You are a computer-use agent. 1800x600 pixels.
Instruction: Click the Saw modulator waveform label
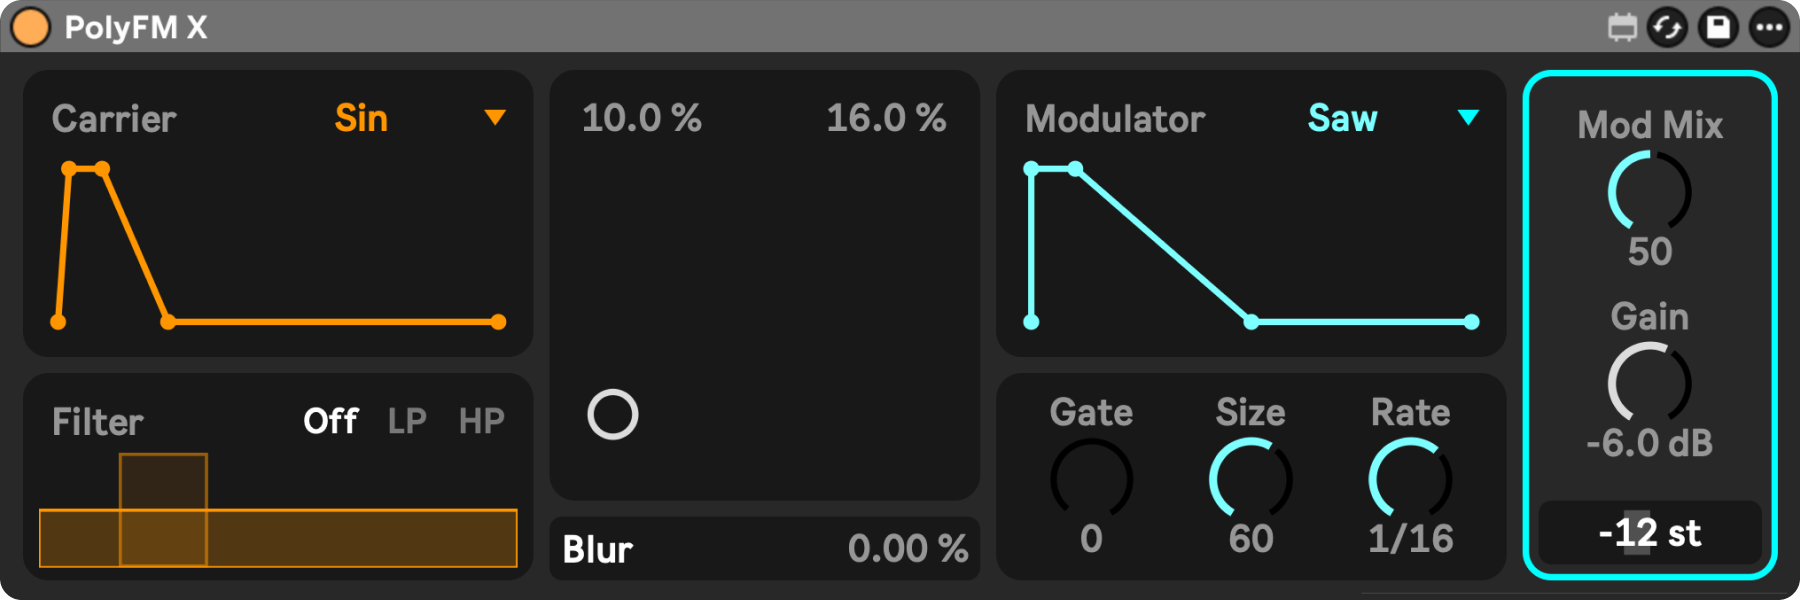click(1342, 119)
